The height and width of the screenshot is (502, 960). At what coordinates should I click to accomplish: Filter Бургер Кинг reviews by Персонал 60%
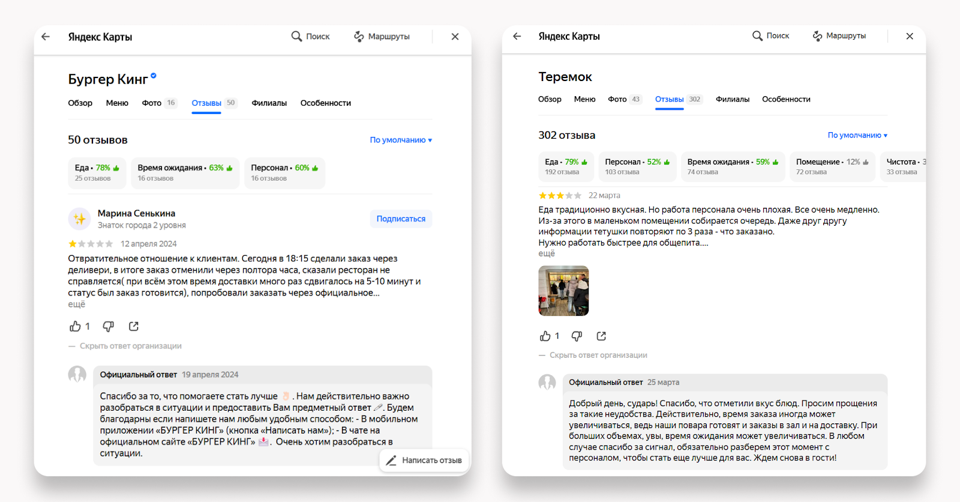pyautogui.click(x=285, y=173)
